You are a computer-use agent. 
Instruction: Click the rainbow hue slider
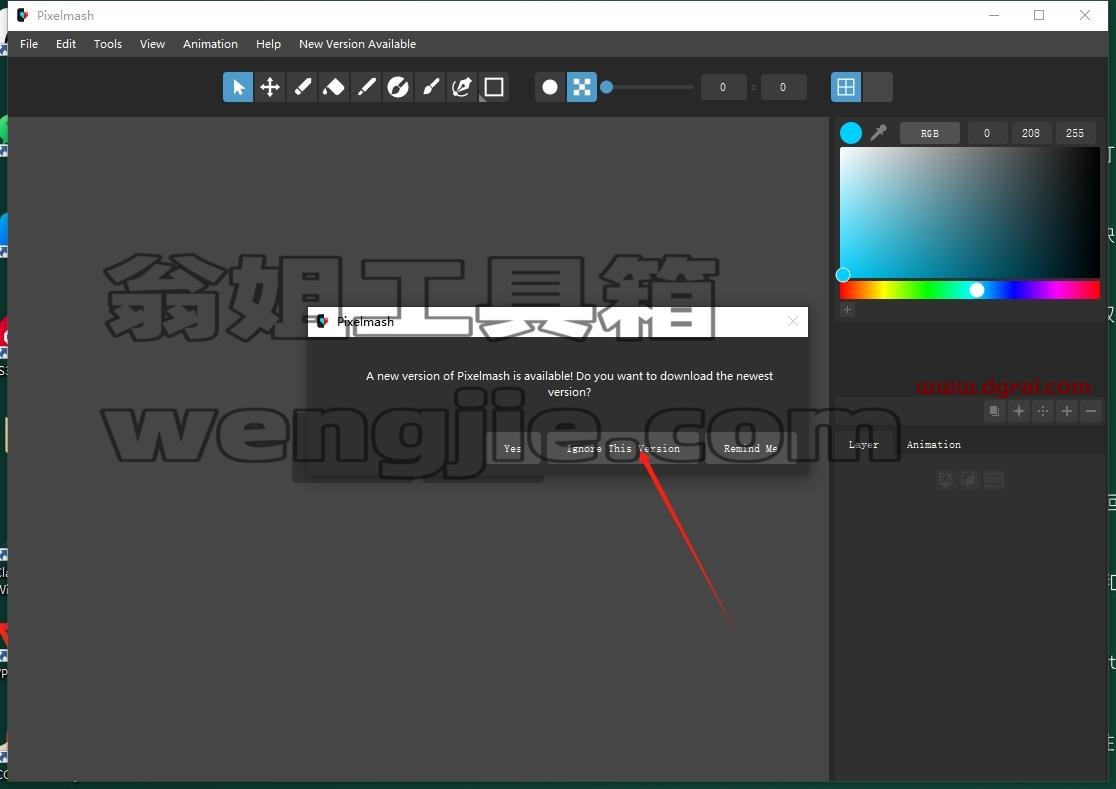(970, 290)
